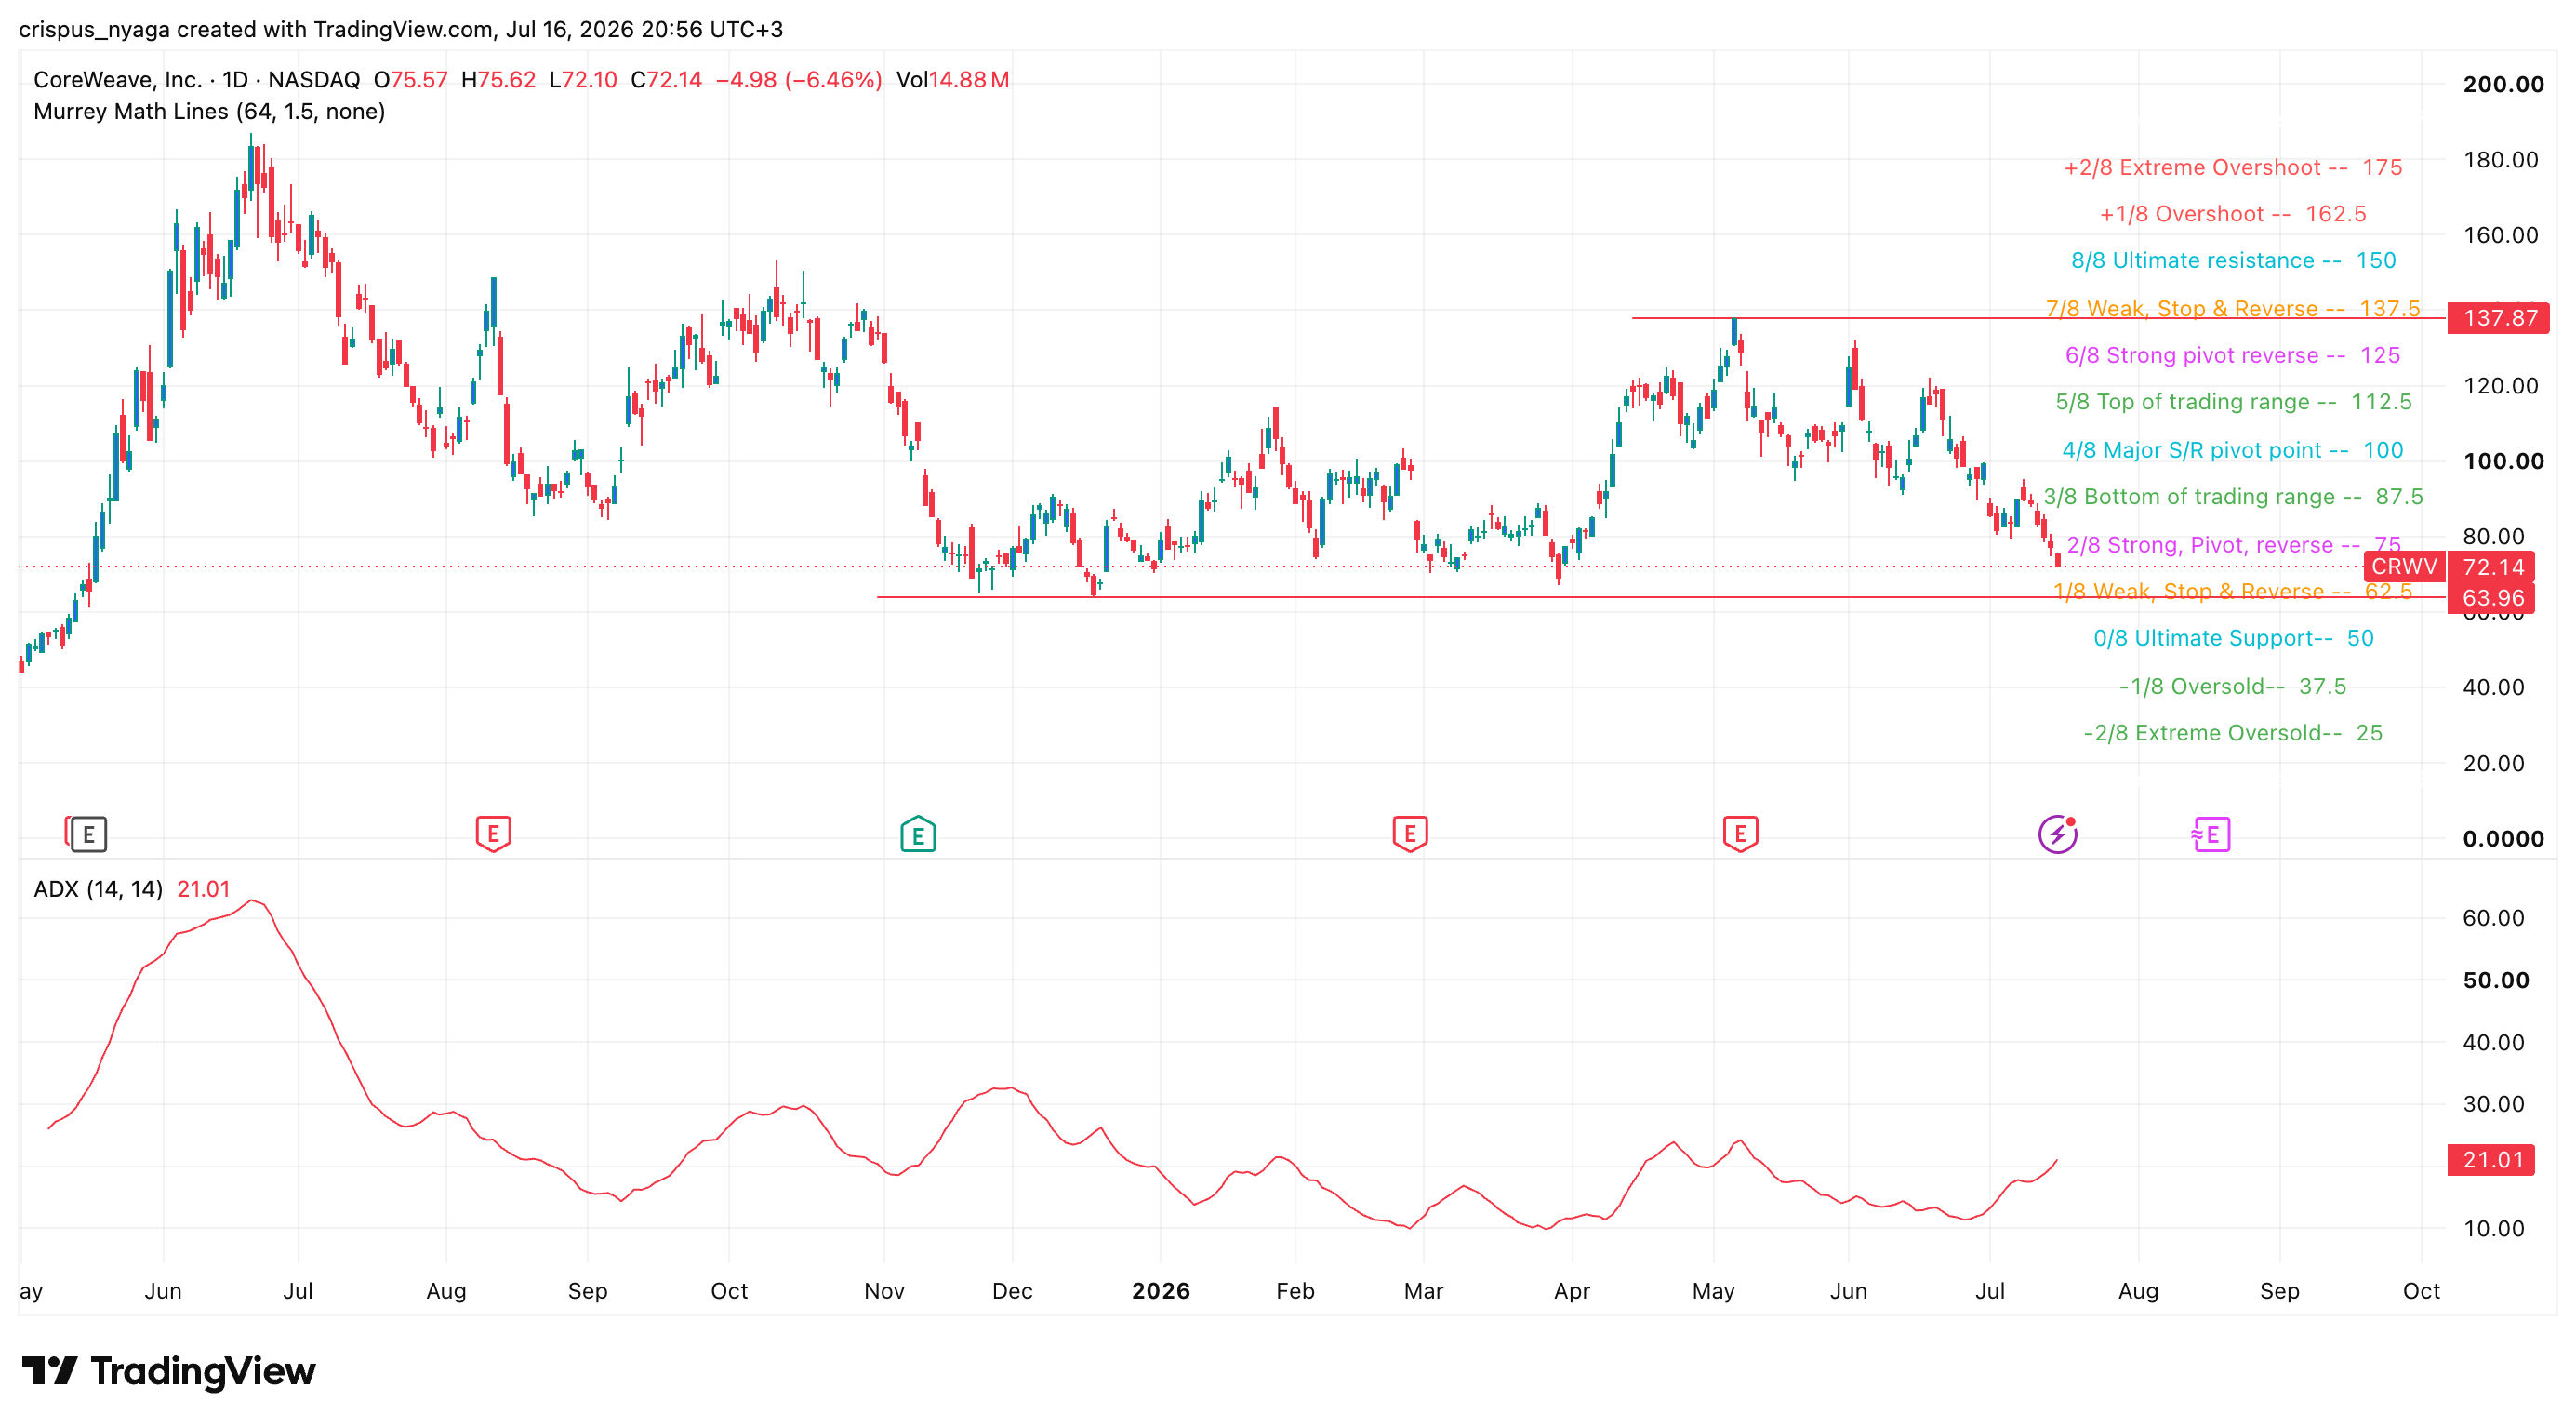Click the 2026 year label on time axis
This screenshot has height=1427, width=2576.
click(1161, 1291)
